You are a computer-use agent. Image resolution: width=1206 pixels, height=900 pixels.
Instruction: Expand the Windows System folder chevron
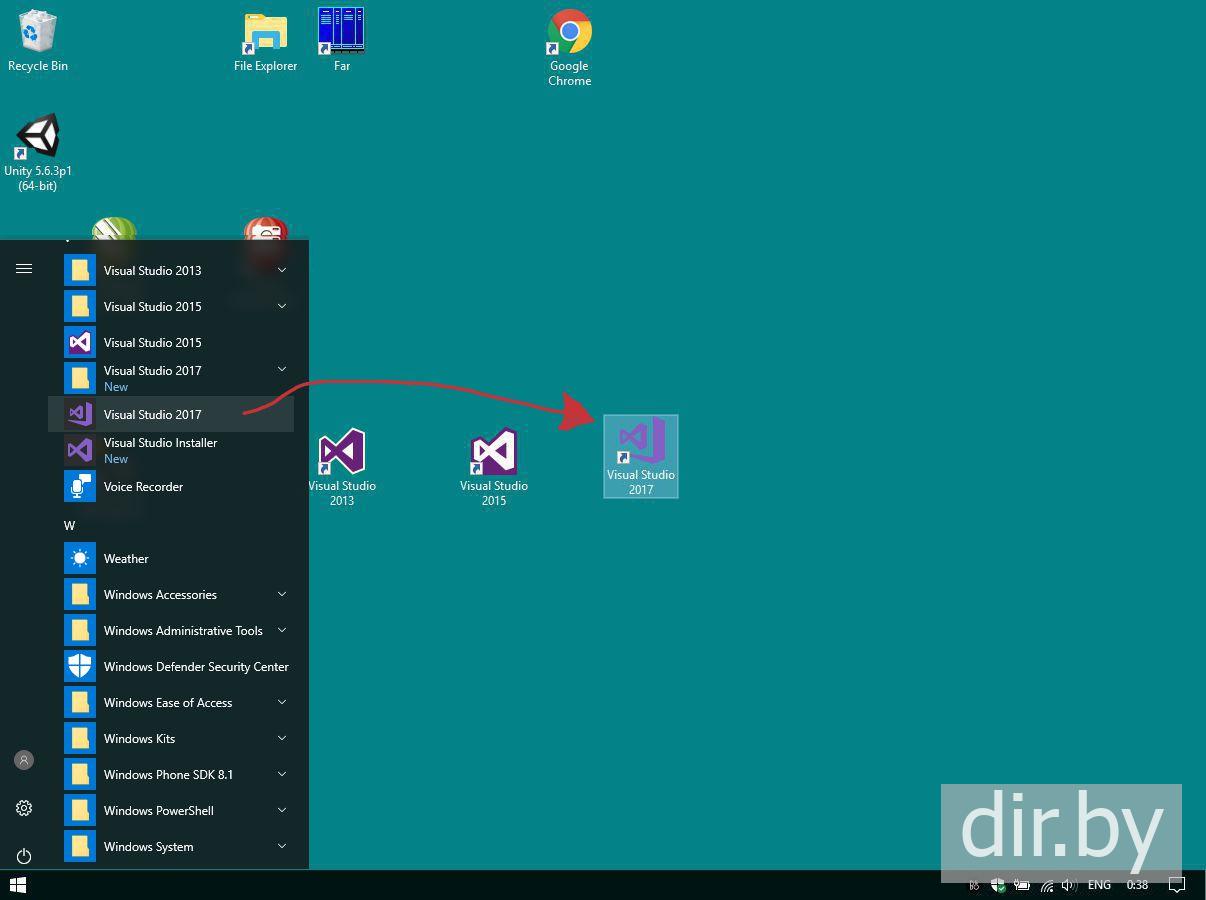[282, 846]
